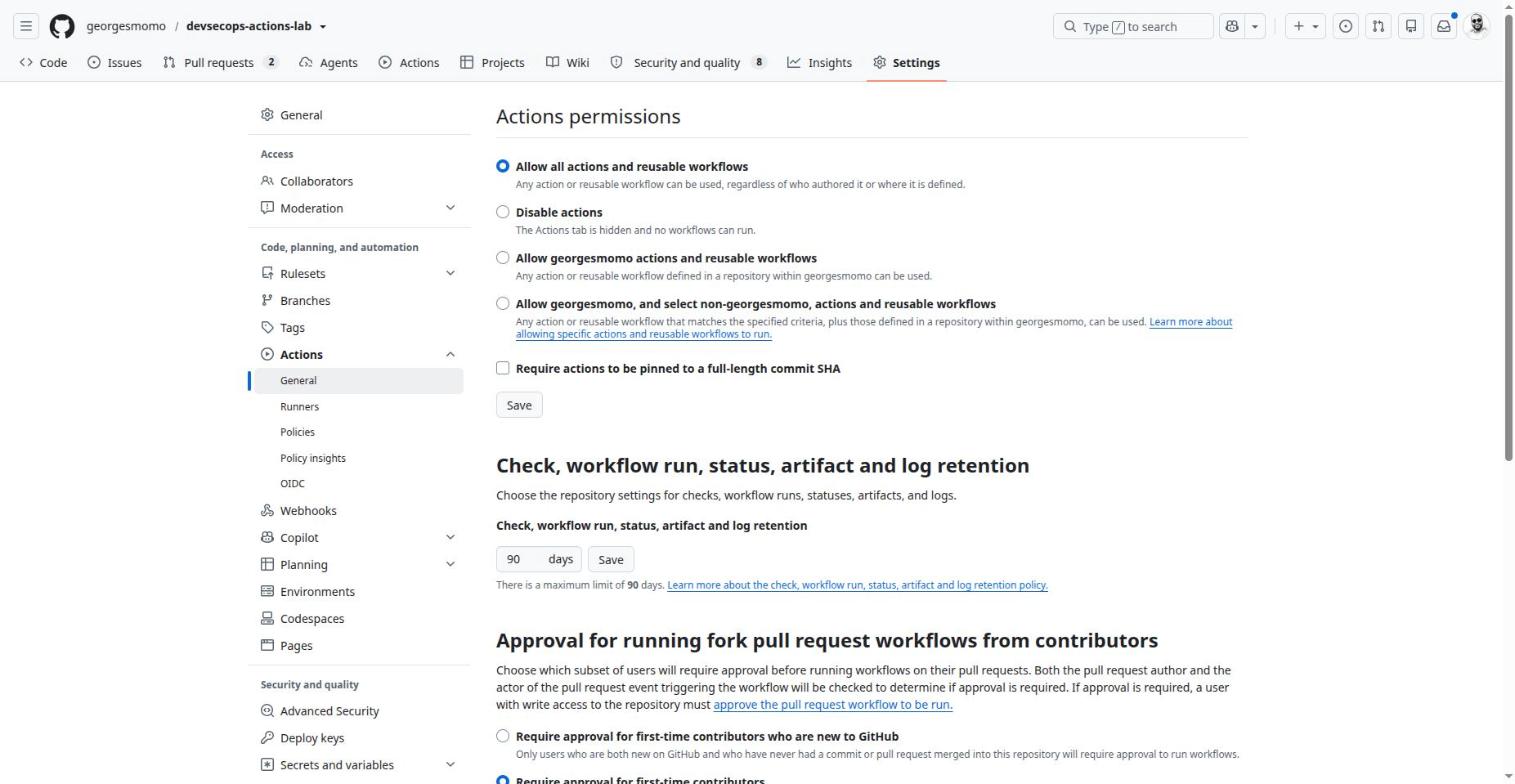Image resolution: width=1515 pixels, height=784 pixels.
Task: Select approval for first-time contributors new to GitHub
Action: click(x=503, y=736)
